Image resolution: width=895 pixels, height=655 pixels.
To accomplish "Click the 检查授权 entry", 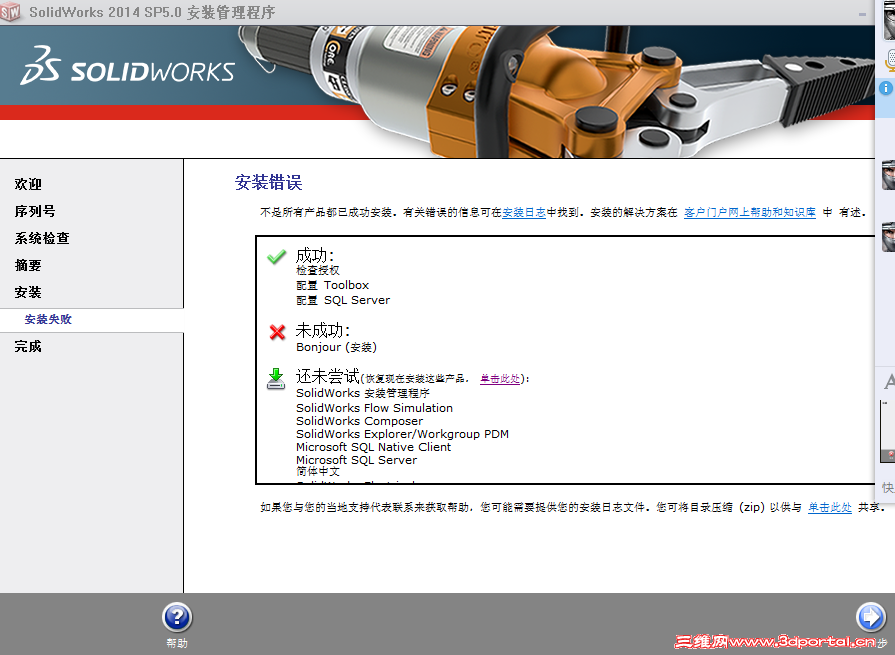I will [318, 270].
